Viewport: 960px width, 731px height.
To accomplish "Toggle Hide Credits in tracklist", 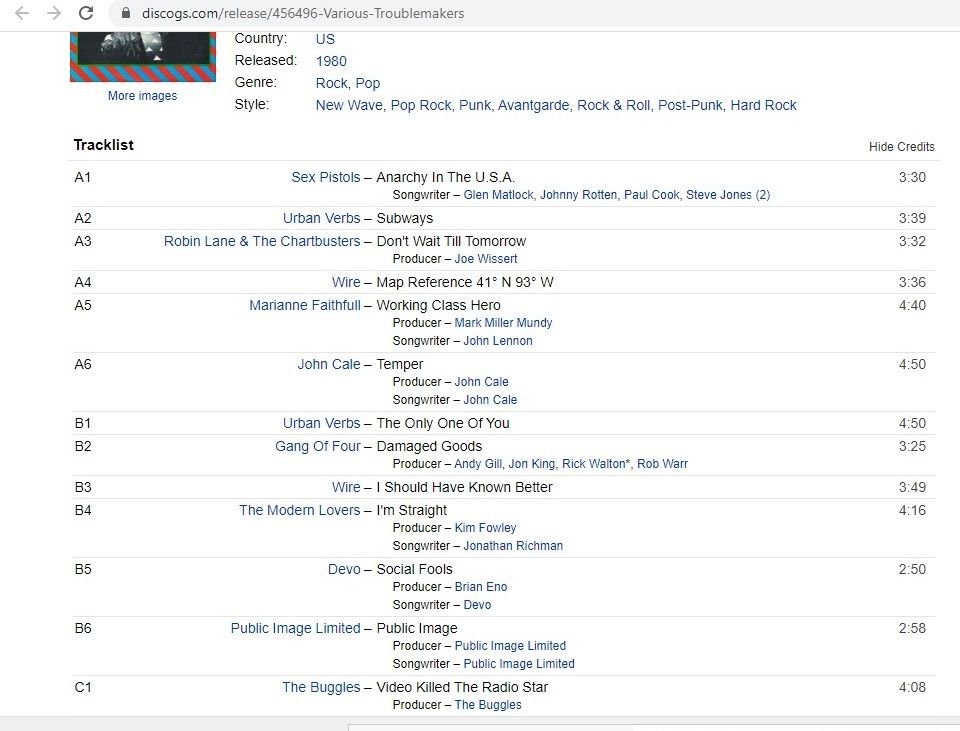I will 901,147.
